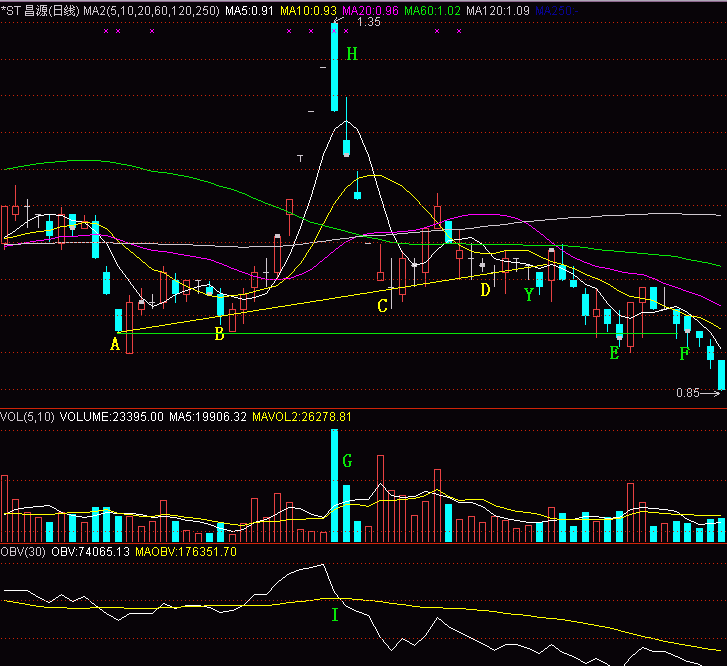Click the 1.35 high price label
The image size is (727, 666).
368,22
